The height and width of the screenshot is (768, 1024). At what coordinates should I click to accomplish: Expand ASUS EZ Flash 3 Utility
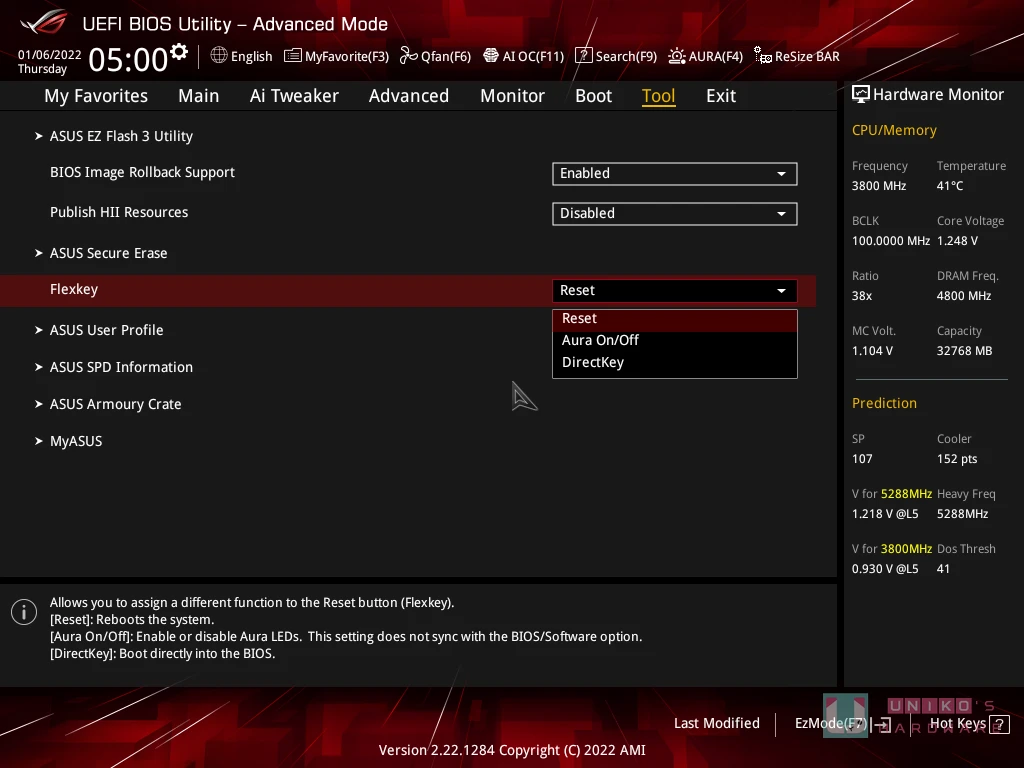click(x=121, y=136)
